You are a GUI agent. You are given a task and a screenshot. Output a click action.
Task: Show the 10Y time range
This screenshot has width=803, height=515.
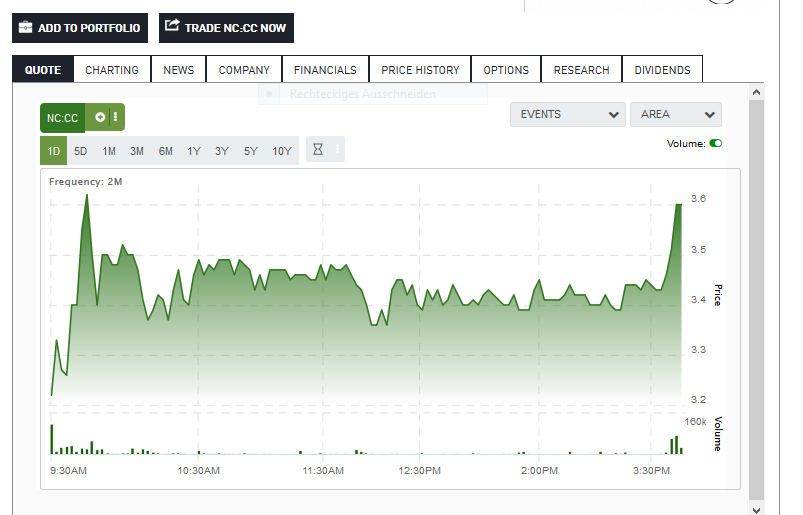(282, 151)
